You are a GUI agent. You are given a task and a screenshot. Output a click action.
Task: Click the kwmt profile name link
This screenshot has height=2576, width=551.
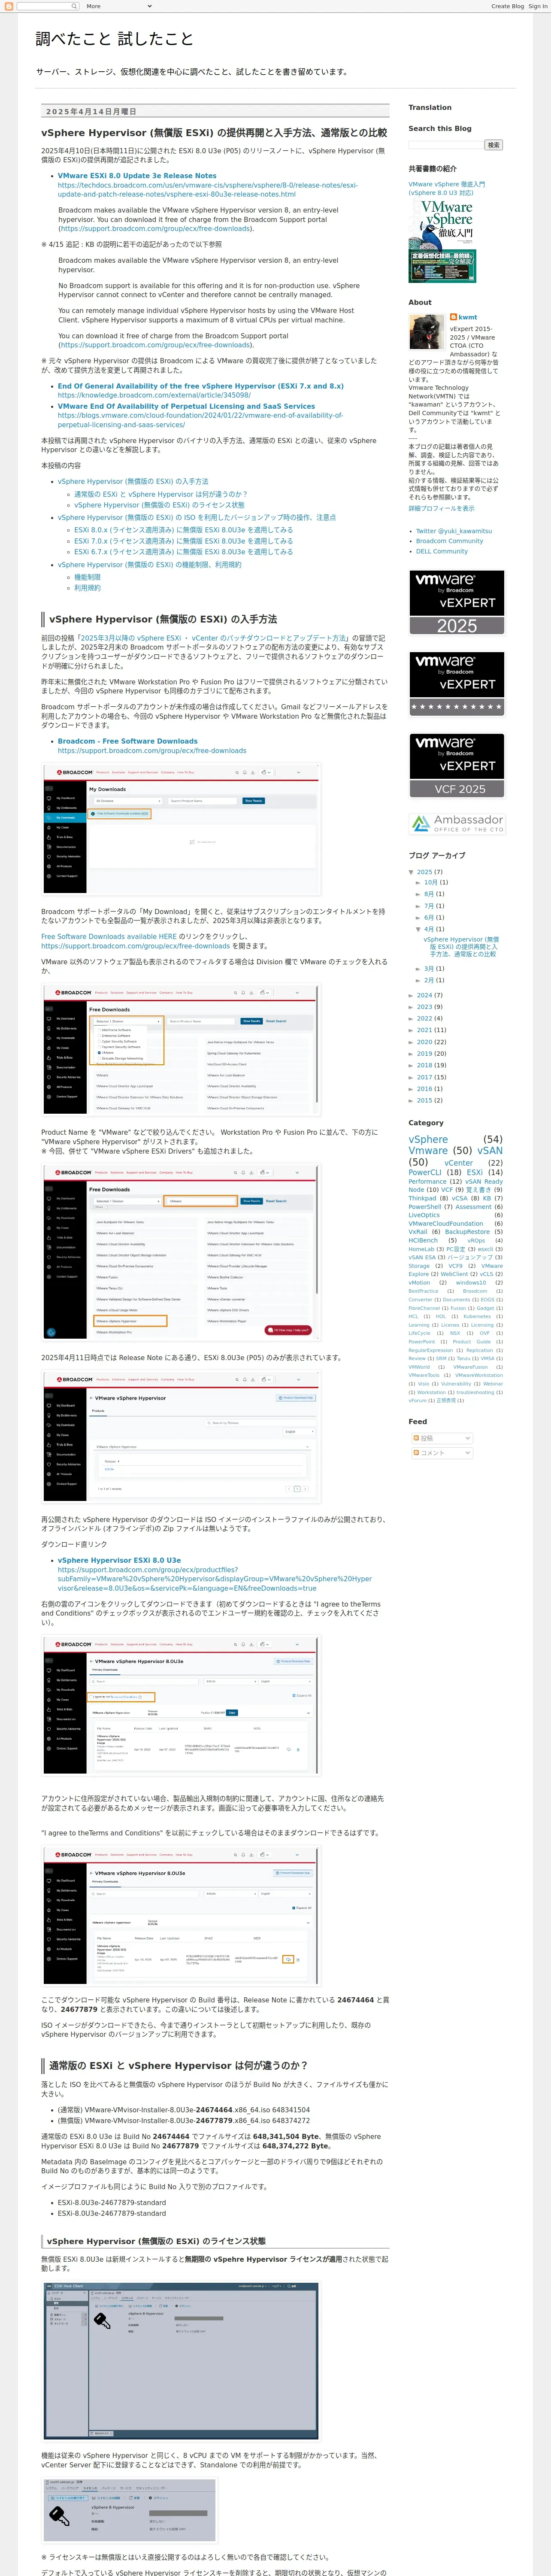pos(468,317)
